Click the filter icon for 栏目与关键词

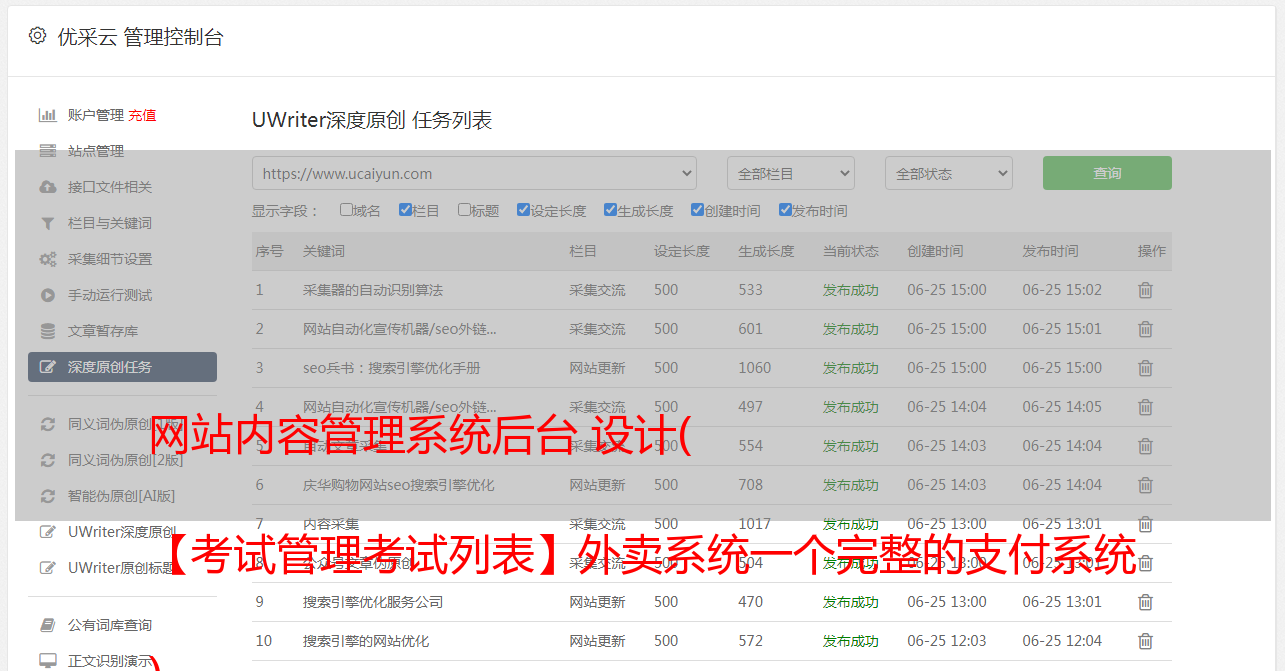(x=47, y=223)
